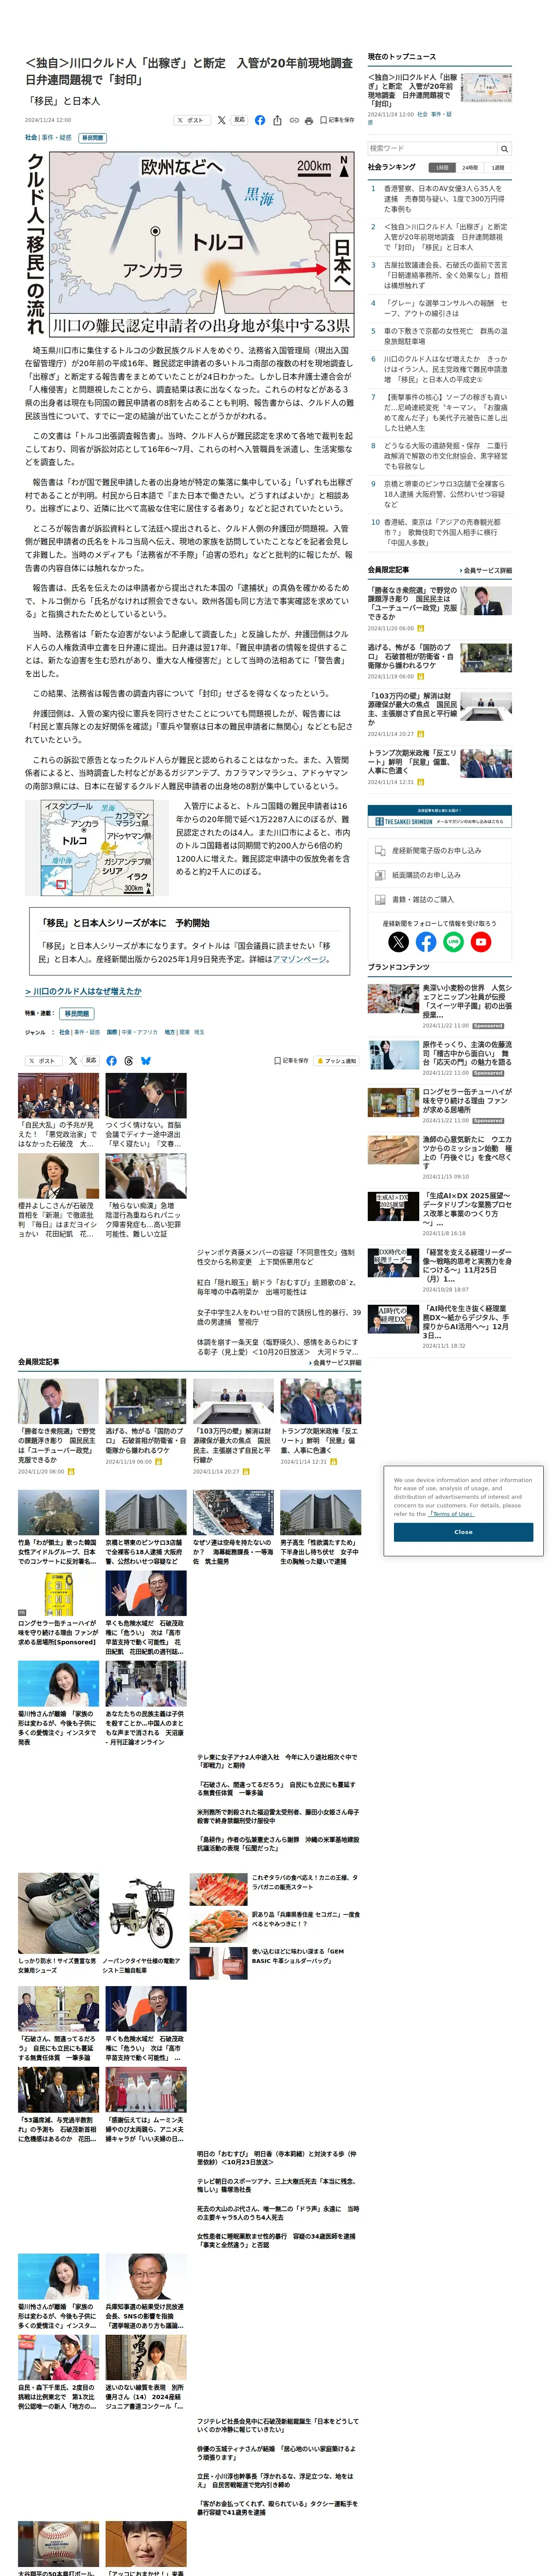
Task: Click the THE SANKEI SHIMBUN mail magazine banner
Action: [x=440, y=816]
